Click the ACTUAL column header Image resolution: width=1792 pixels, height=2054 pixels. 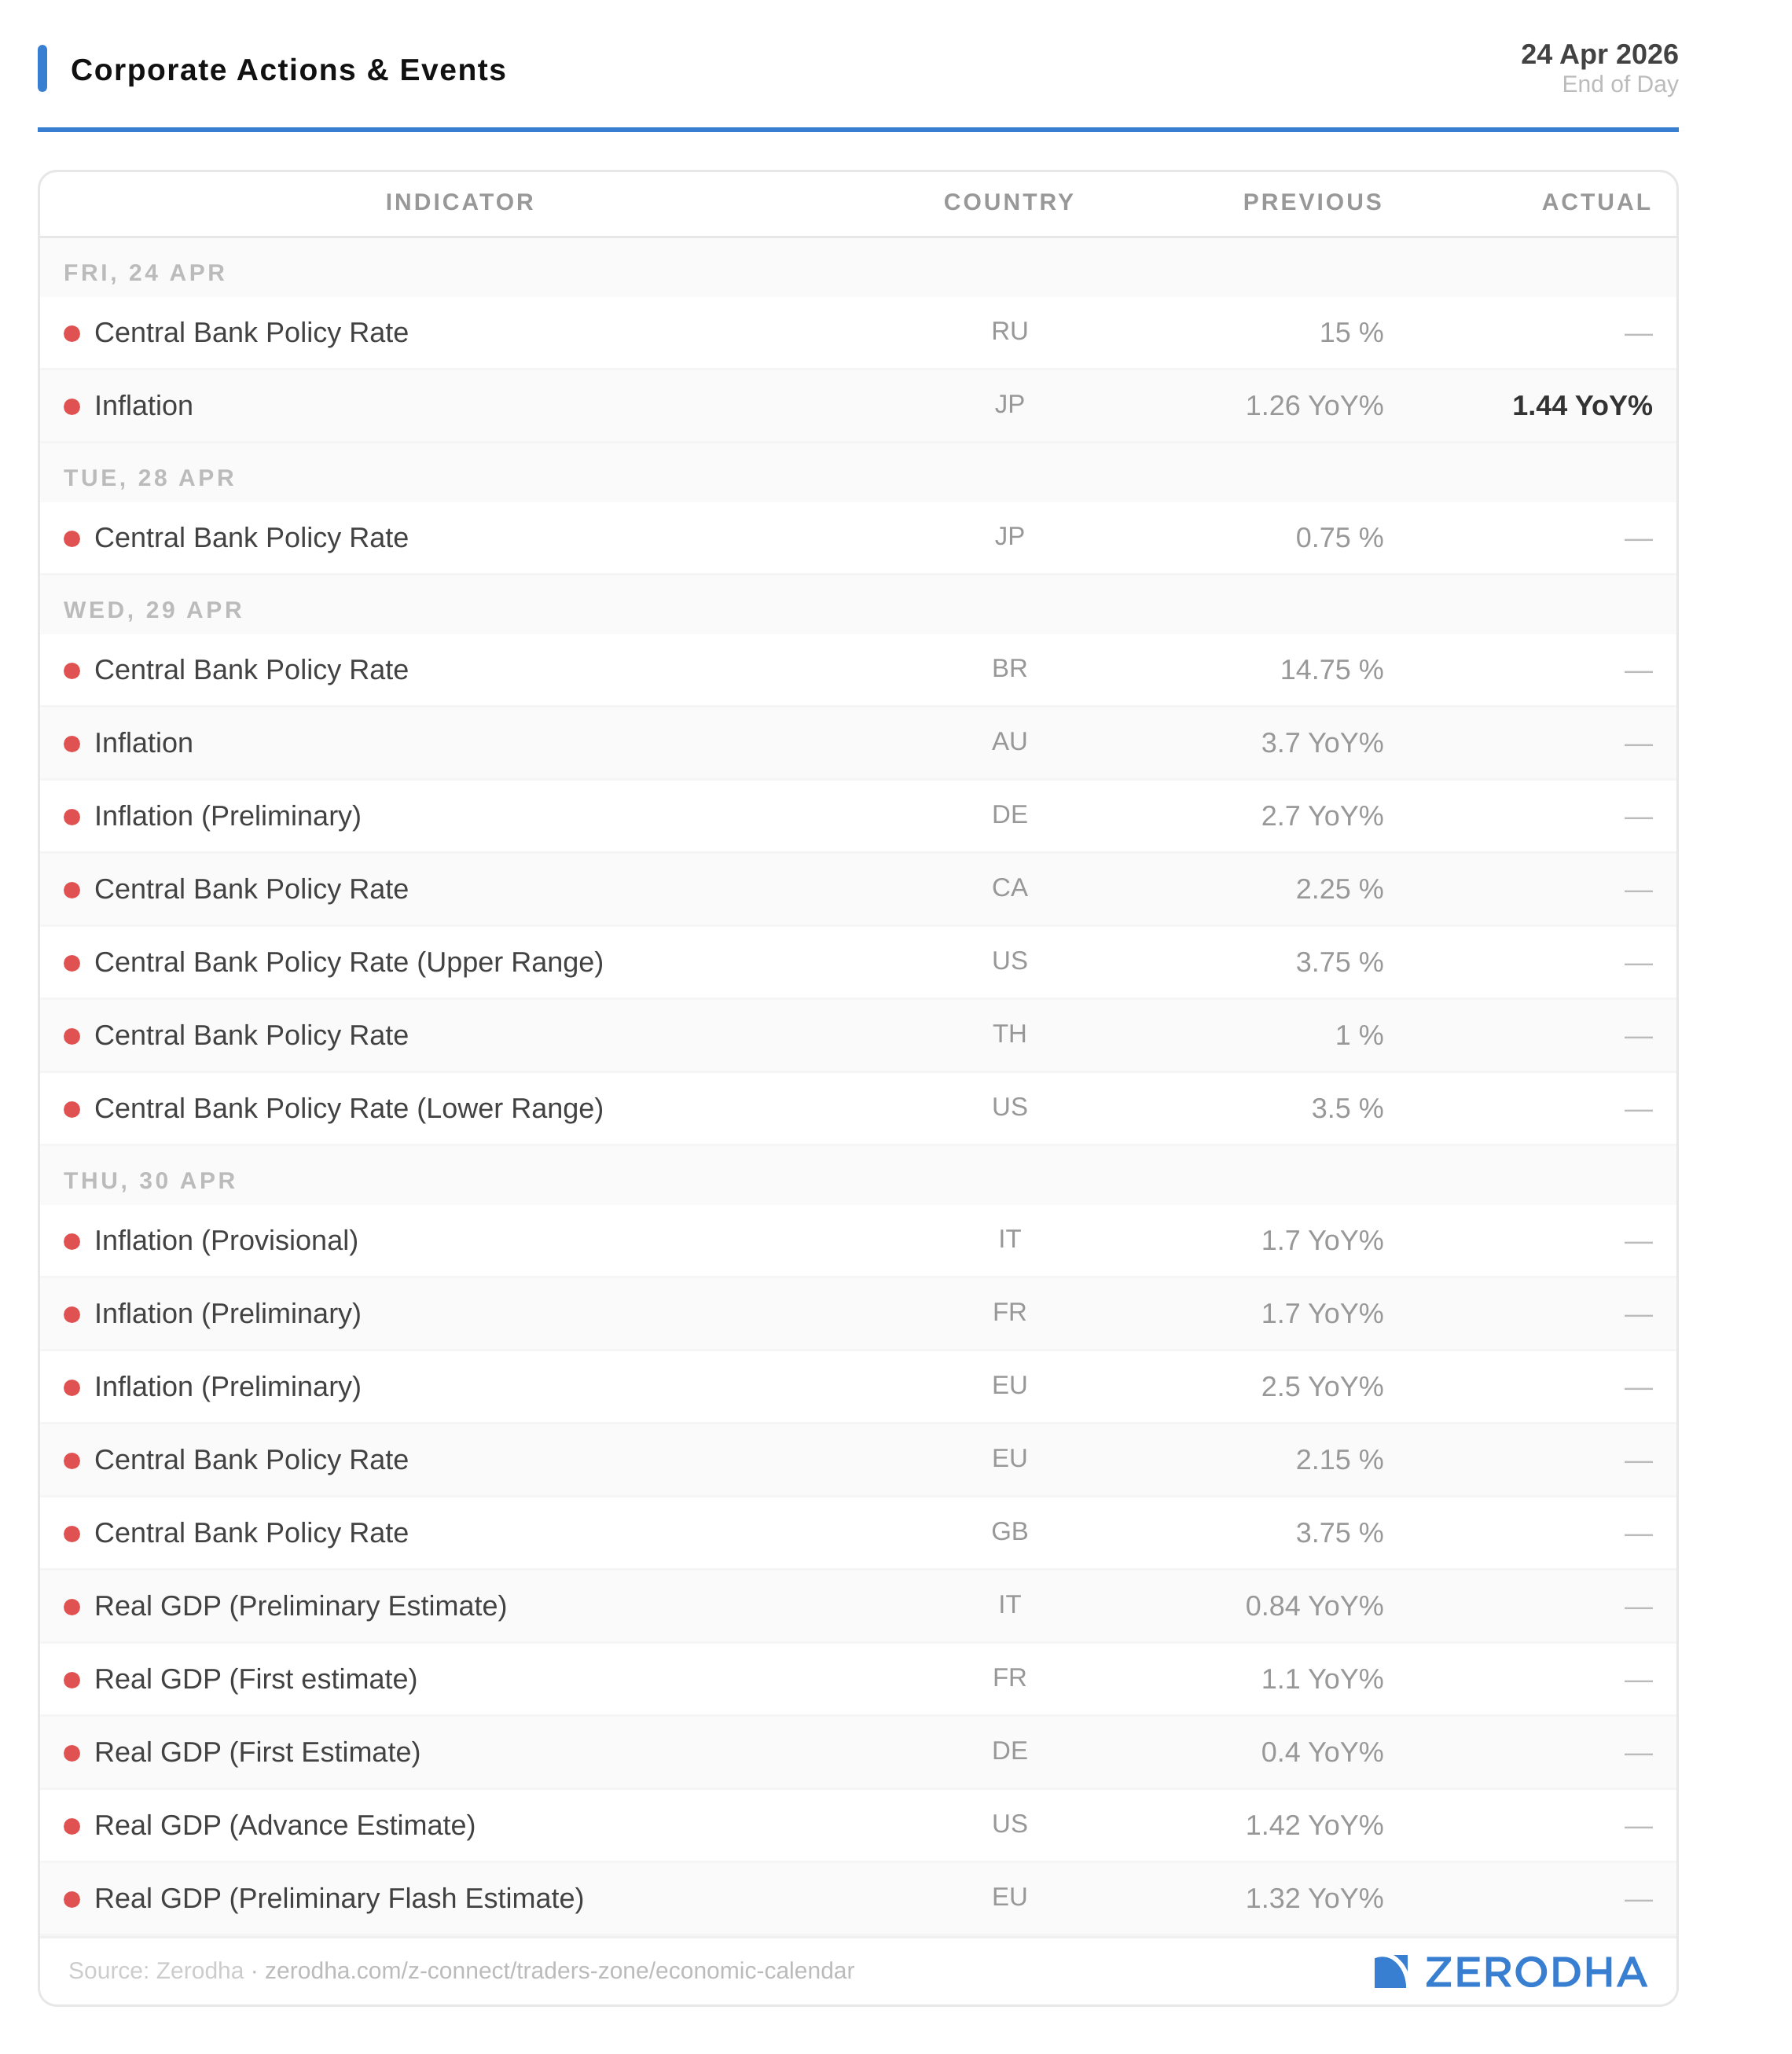(1596, 202)
